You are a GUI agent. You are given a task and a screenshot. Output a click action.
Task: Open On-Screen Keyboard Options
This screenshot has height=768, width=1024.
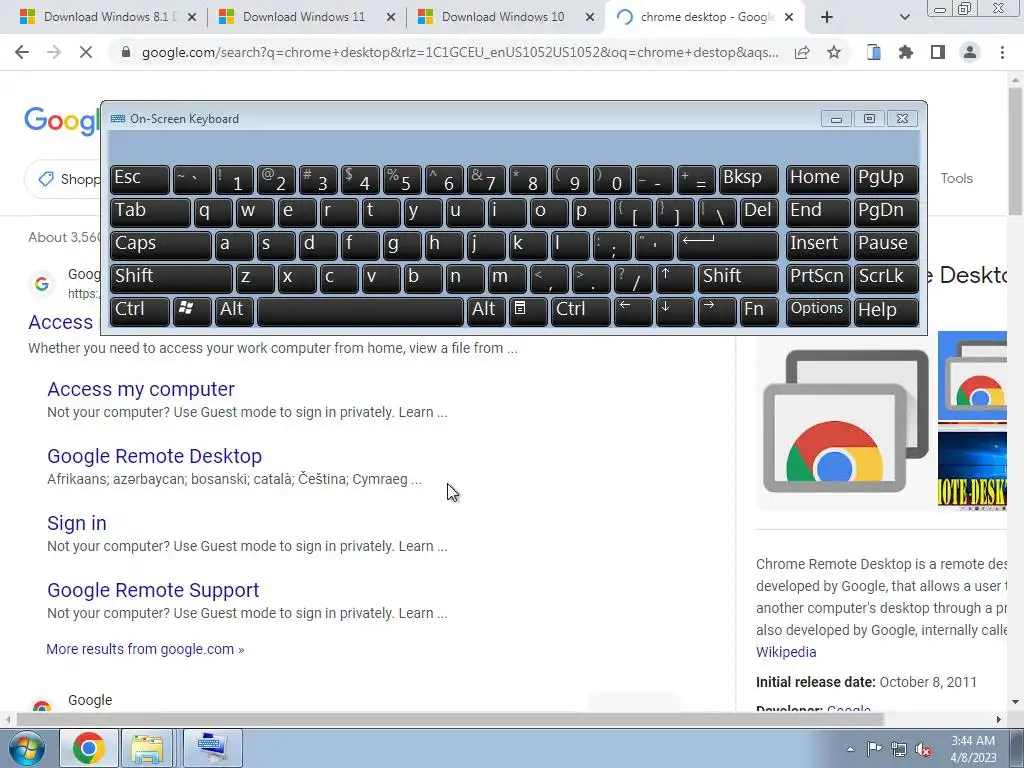[x=818, y=311]
